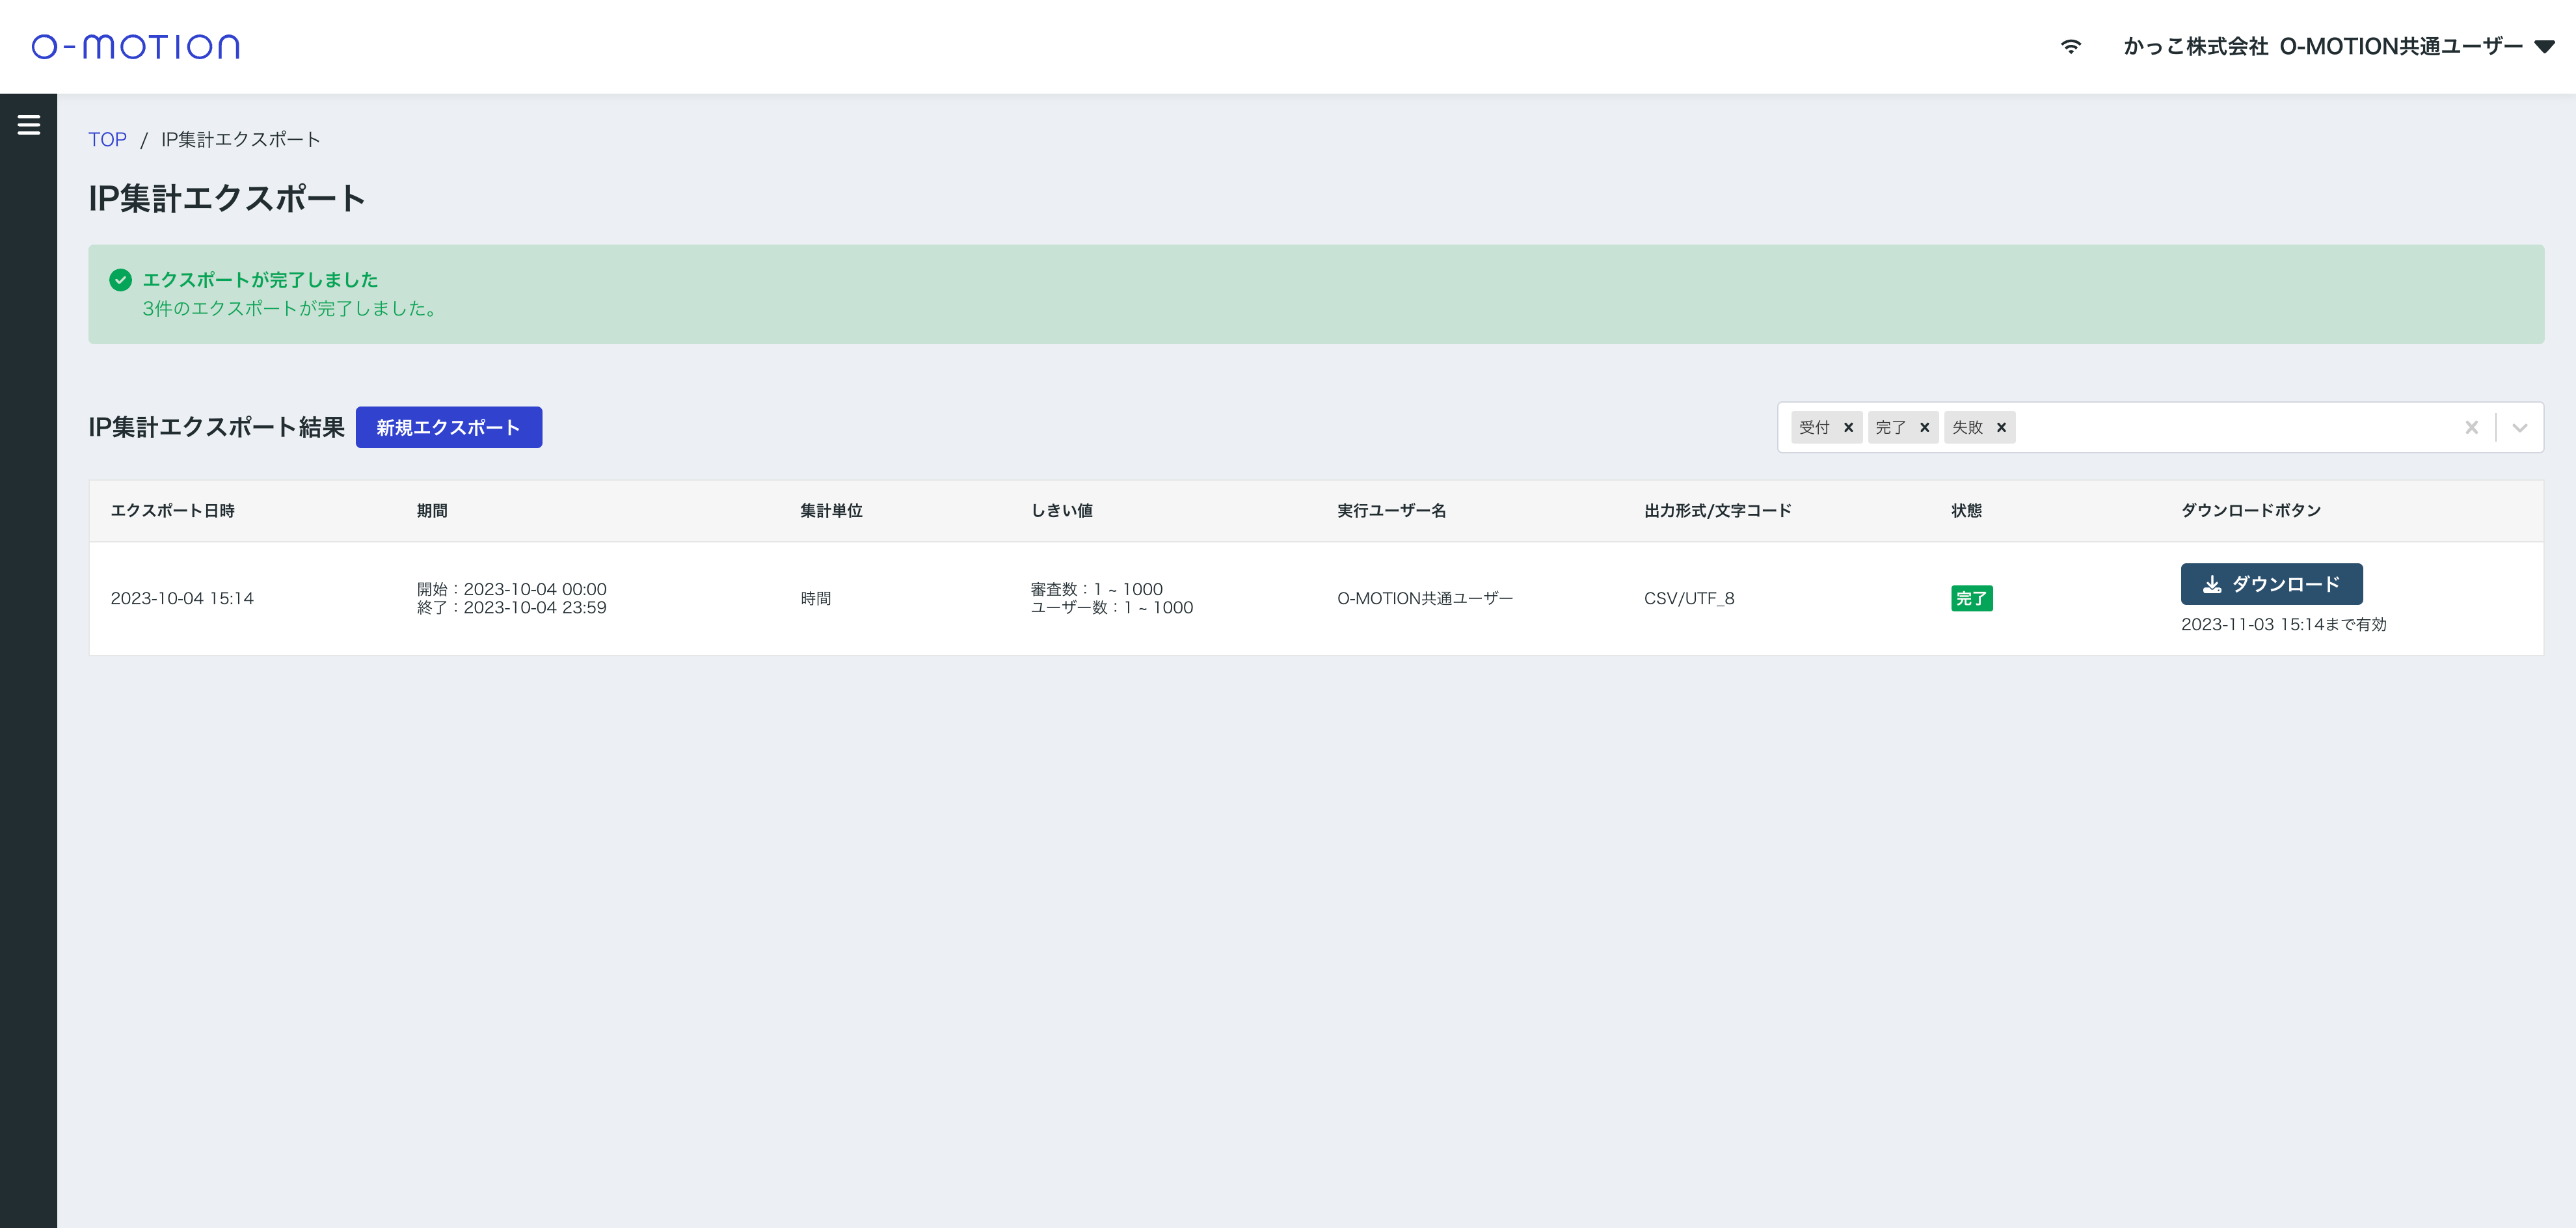Viewport: 2576px width, 1228px height.
Task: Select the 2023-10-04 15:14 export row
Action: (x=182, y=599)
